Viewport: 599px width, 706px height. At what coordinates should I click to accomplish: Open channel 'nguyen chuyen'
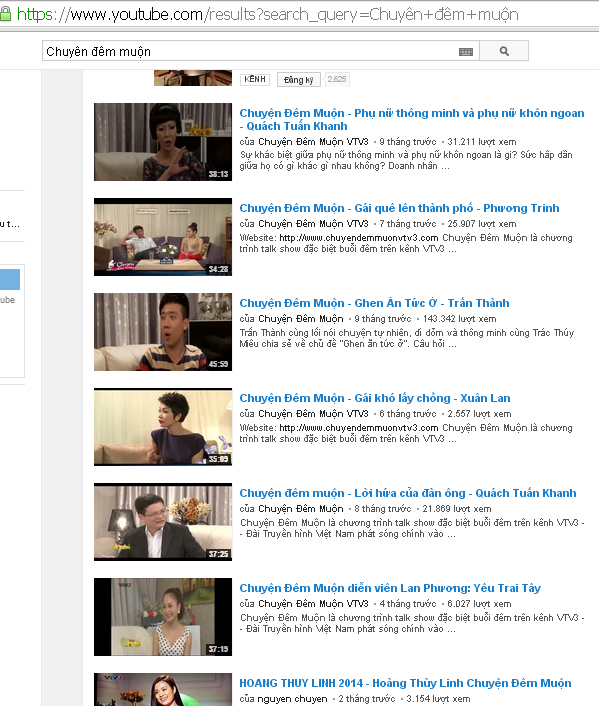coord(292,699)
